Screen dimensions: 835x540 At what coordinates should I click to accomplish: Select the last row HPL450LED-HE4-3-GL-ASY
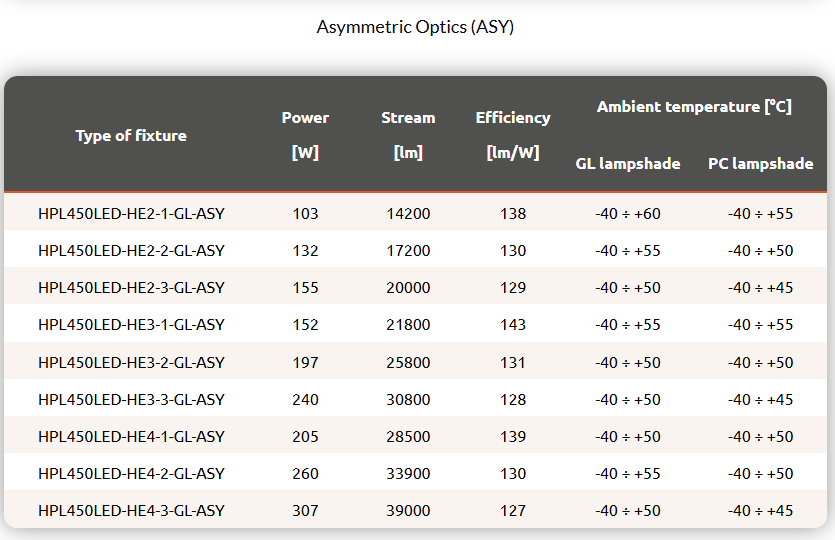pyautogui.click(x=131, y=510)
